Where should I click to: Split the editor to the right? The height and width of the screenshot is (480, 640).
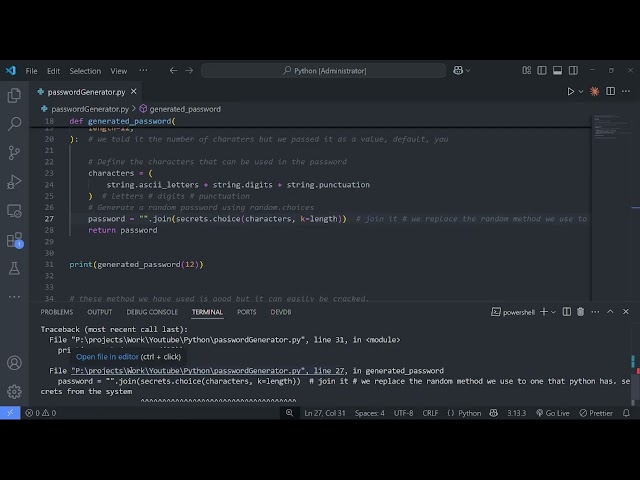611,91
